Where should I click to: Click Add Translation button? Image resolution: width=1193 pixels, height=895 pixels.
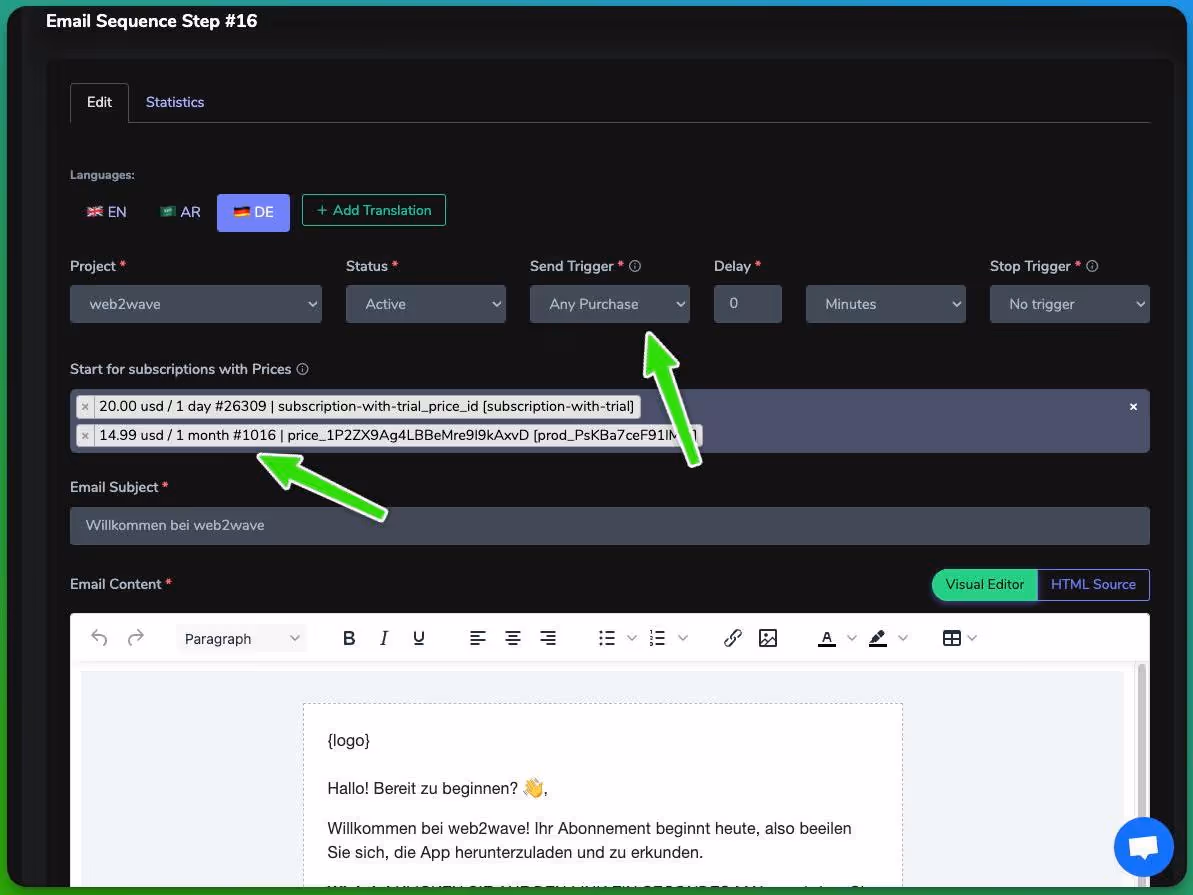374,210
